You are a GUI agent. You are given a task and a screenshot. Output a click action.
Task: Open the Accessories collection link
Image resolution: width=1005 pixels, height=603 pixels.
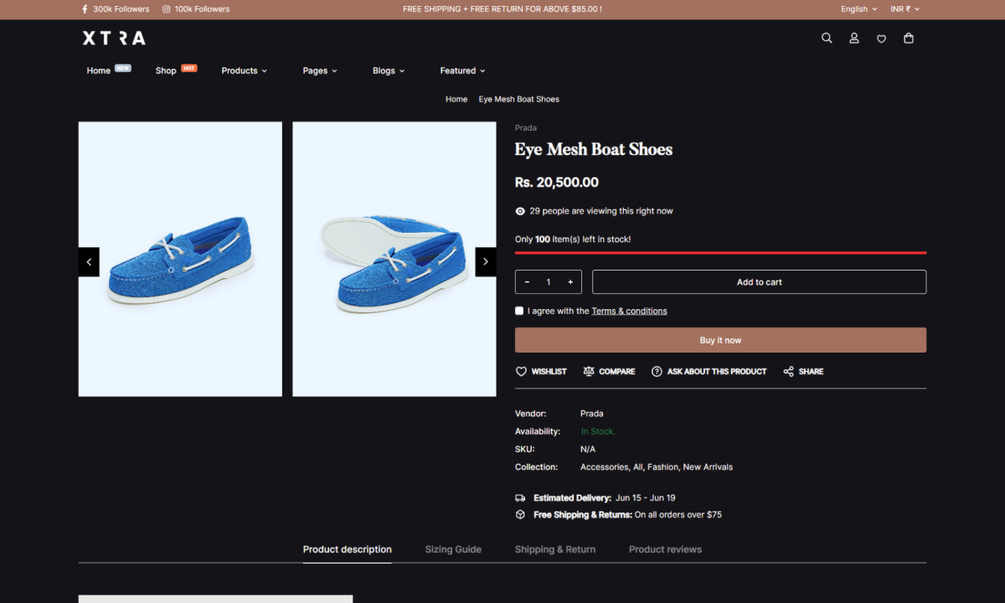(604, 467)
